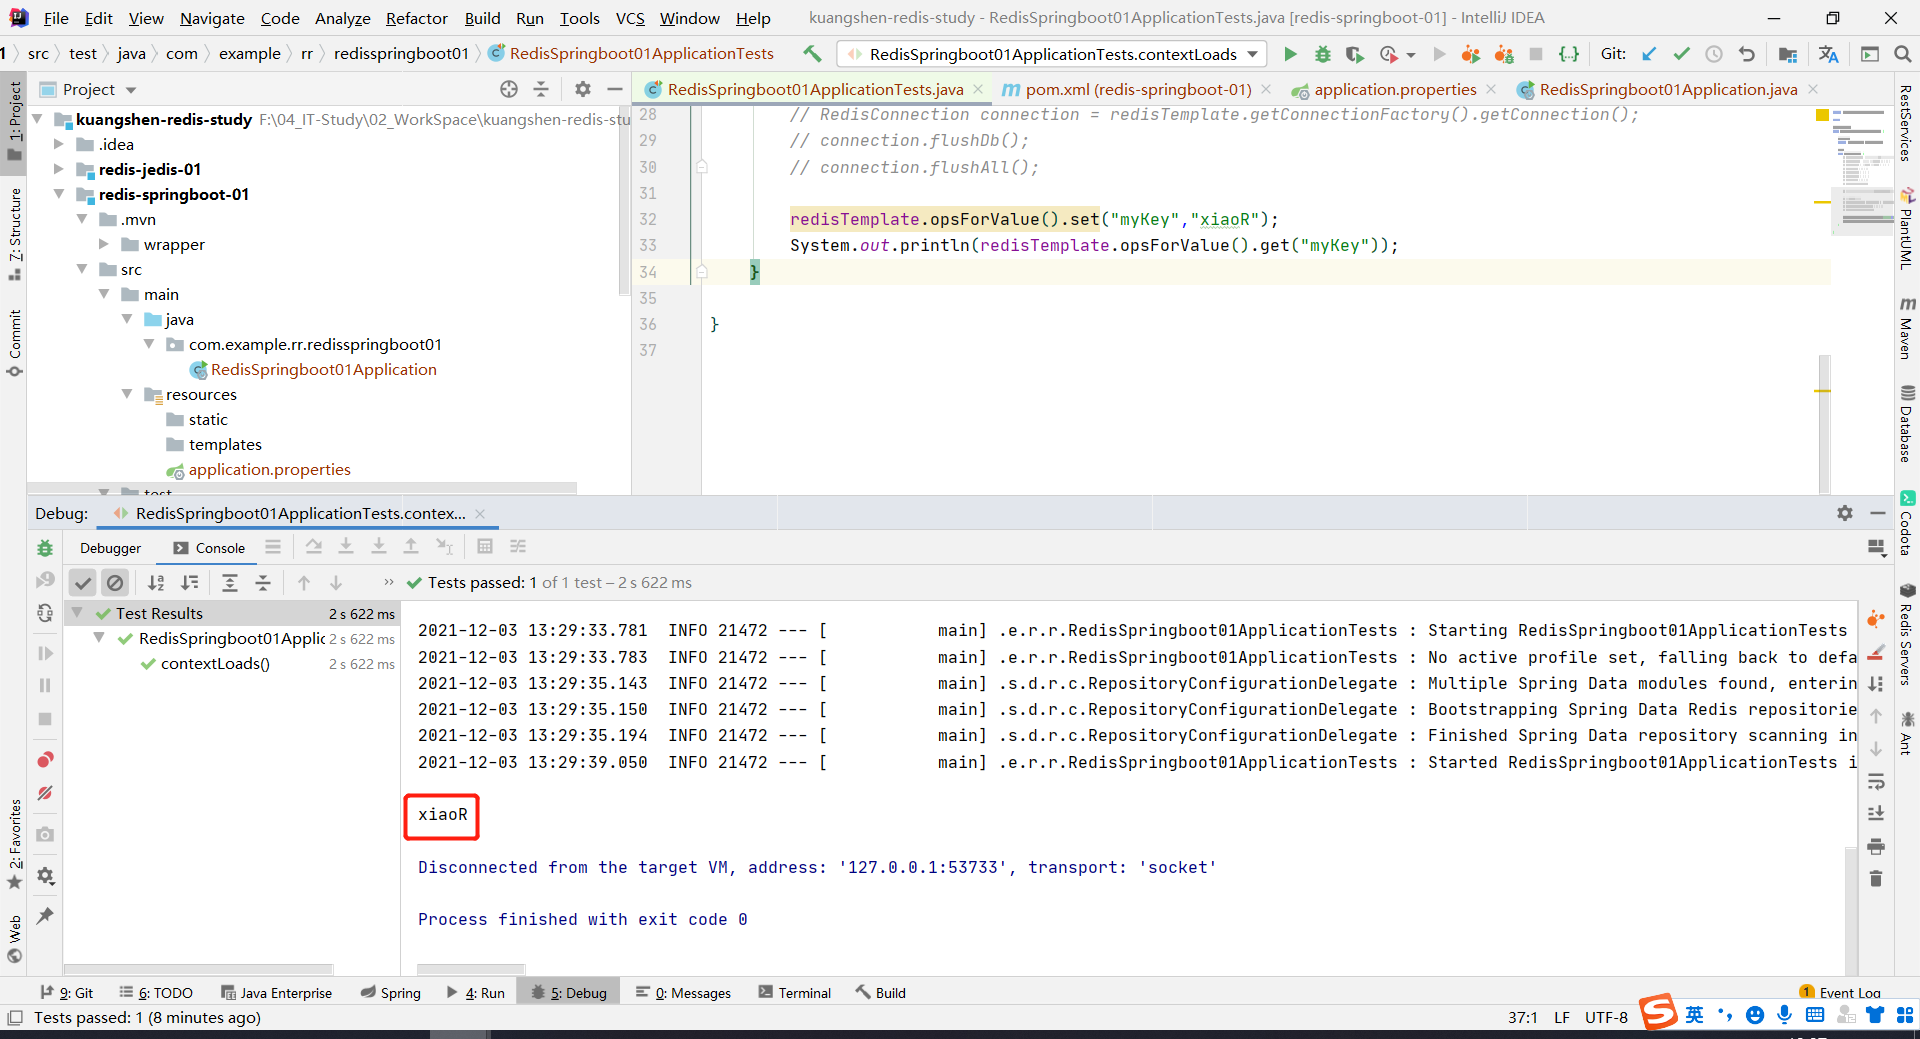Open the VCS menu
Screen dimensions: 1920x1039
click(x=630, y=18)
